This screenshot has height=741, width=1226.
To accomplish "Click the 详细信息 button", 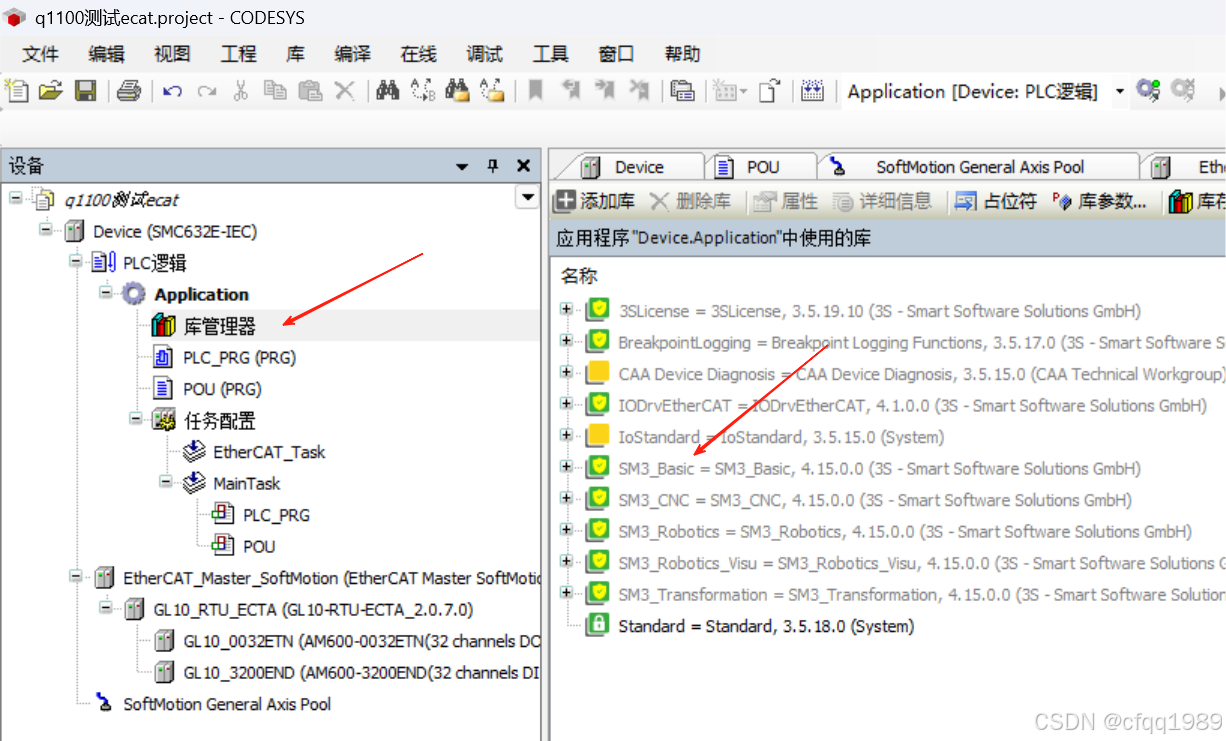I will click(882, 202).
